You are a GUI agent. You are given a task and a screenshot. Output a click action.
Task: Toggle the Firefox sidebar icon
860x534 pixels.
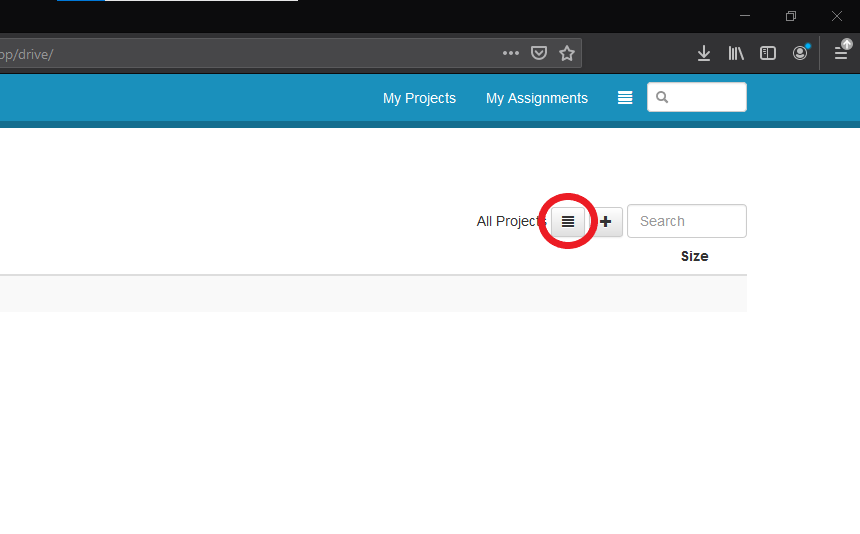768,53
